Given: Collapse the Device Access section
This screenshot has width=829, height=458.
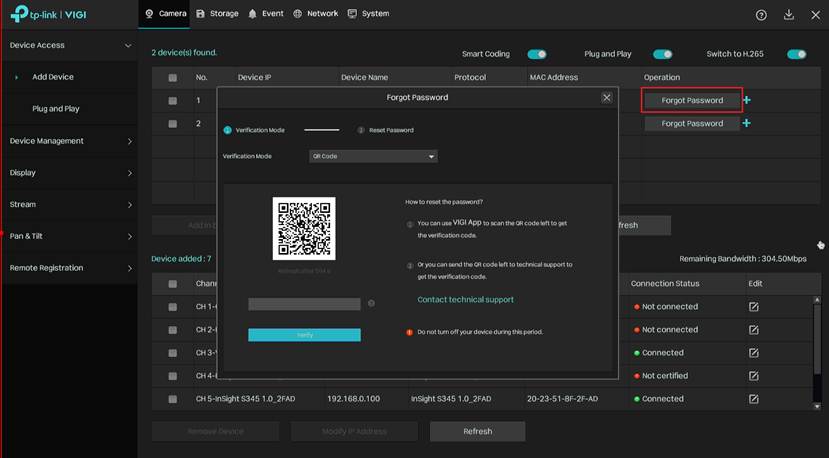Looking at the screenshot, I should coord(69,45).
